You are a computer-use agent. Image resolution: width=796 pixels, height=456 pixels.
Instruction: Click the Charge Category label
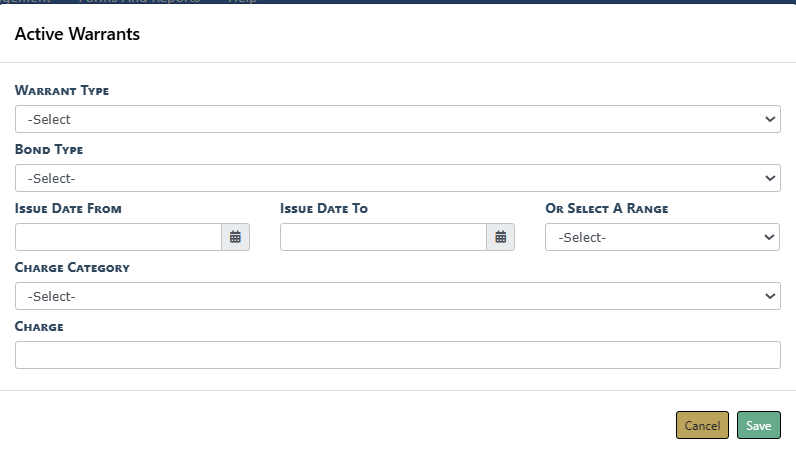(x=72, y=268)
